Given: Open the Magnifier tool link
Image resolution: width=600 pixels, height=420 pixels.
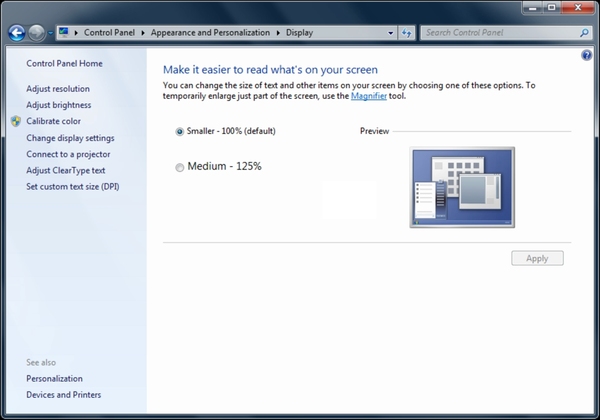Looking at the screenshot, I should coord(368,96).
